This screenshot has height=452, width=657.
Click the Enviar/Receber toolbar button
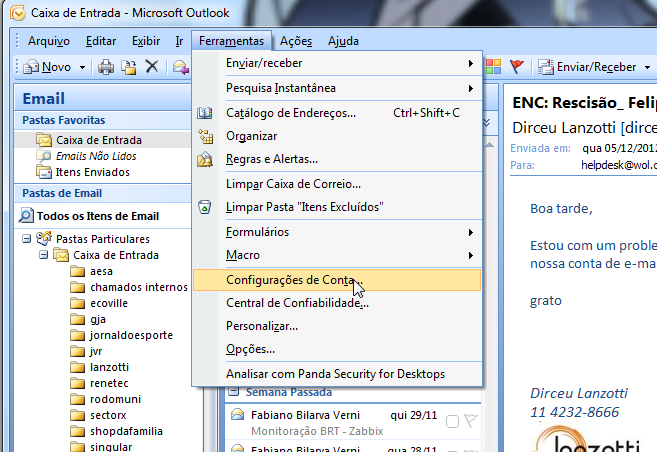(587, 67)
